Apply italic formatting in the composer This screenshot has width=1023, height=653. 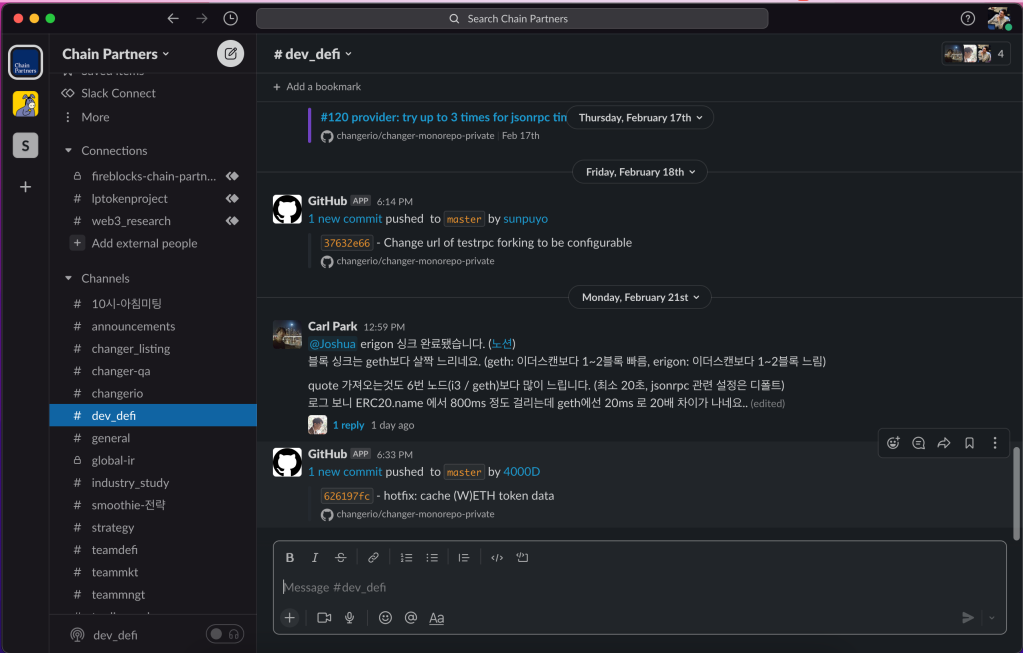click(x=315, y=558)
